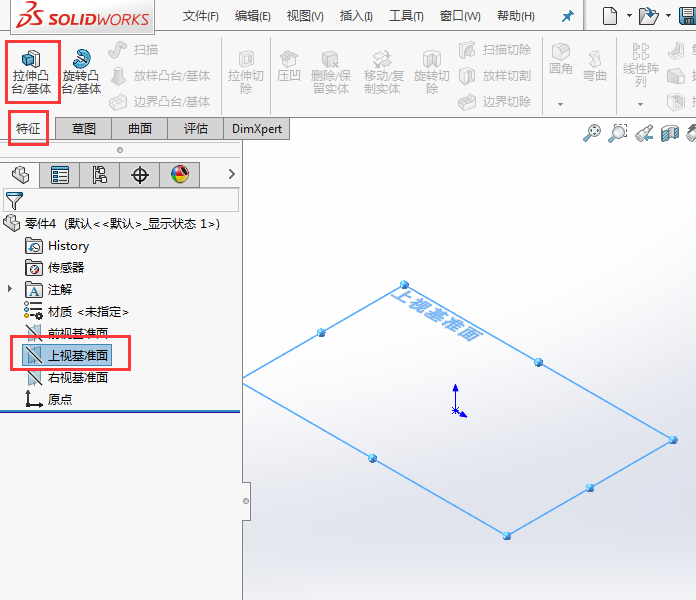
Task: Select the 旋转凸台/基体 revolve boss tool
Action: click(81, 71)
